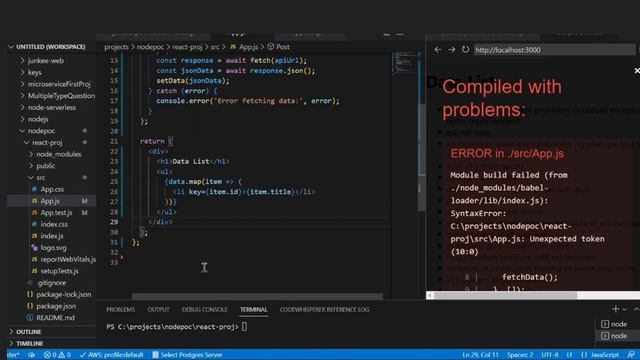Click src in breadcrumb path
Screen dimensions: 640x360
[215, 47]
